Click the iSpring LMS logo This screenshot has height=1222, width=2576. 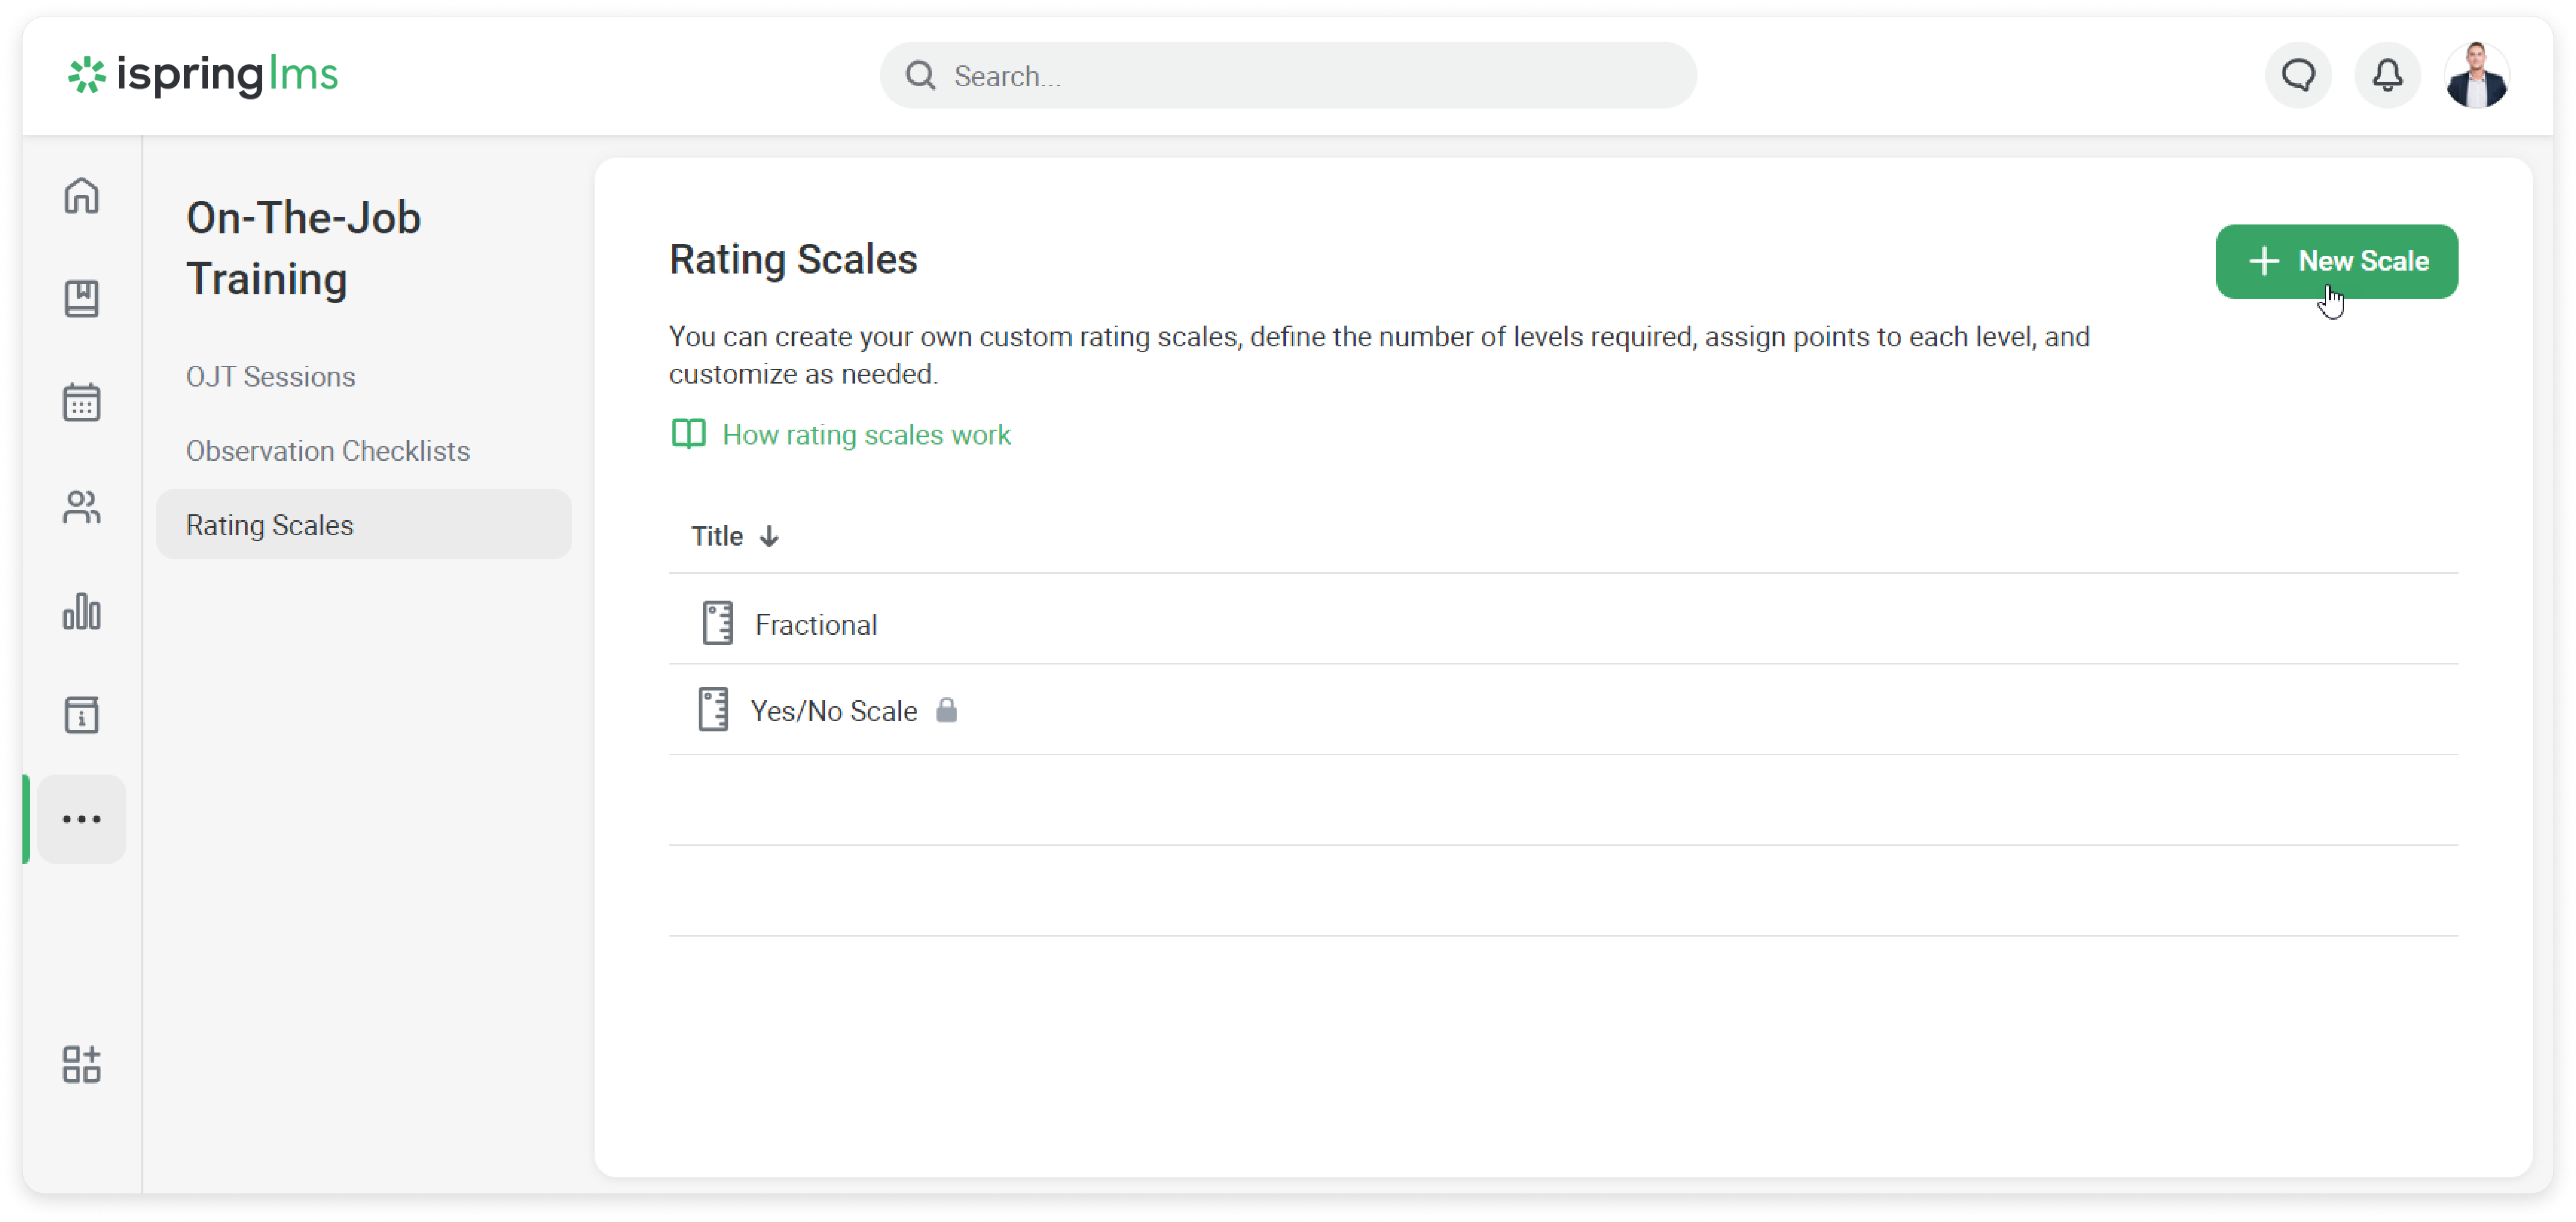click(203, 75)
